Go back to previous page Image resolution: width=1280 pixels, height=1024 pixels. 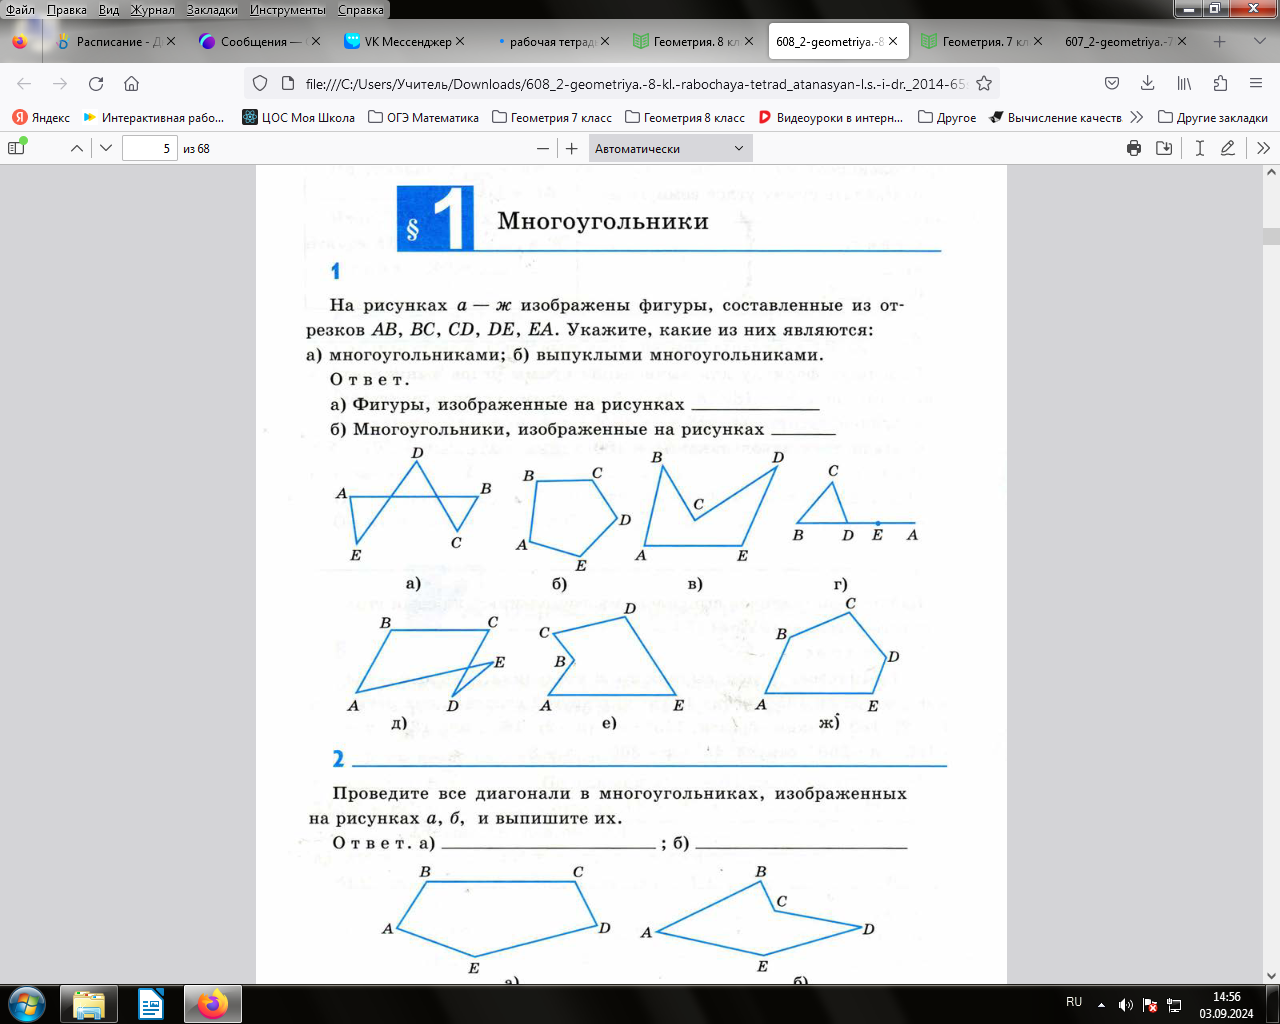pyautogui.click(x=25, y=84)
